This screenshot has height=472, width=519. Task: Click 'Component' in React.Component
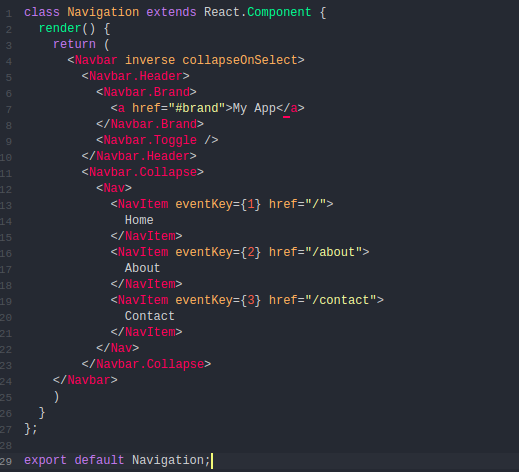[x=279, y=12]
